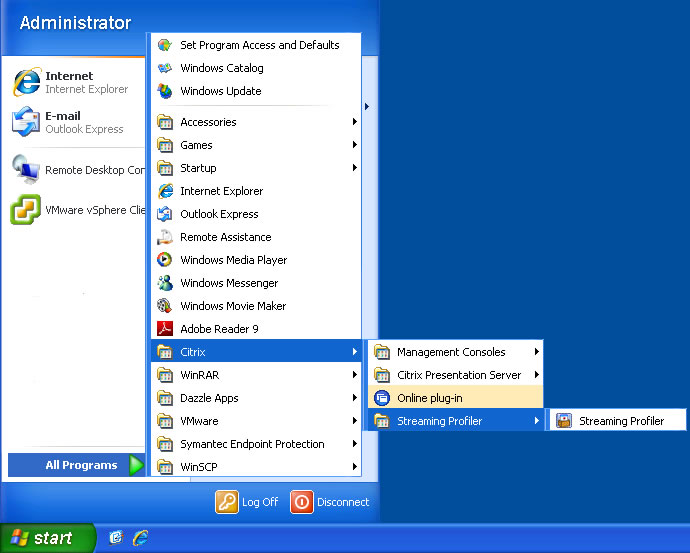Image resolution: width=690 pixels, height=553 pixels.
Task: Expand the VMware submenu arrow
Action: pos(355,421)
